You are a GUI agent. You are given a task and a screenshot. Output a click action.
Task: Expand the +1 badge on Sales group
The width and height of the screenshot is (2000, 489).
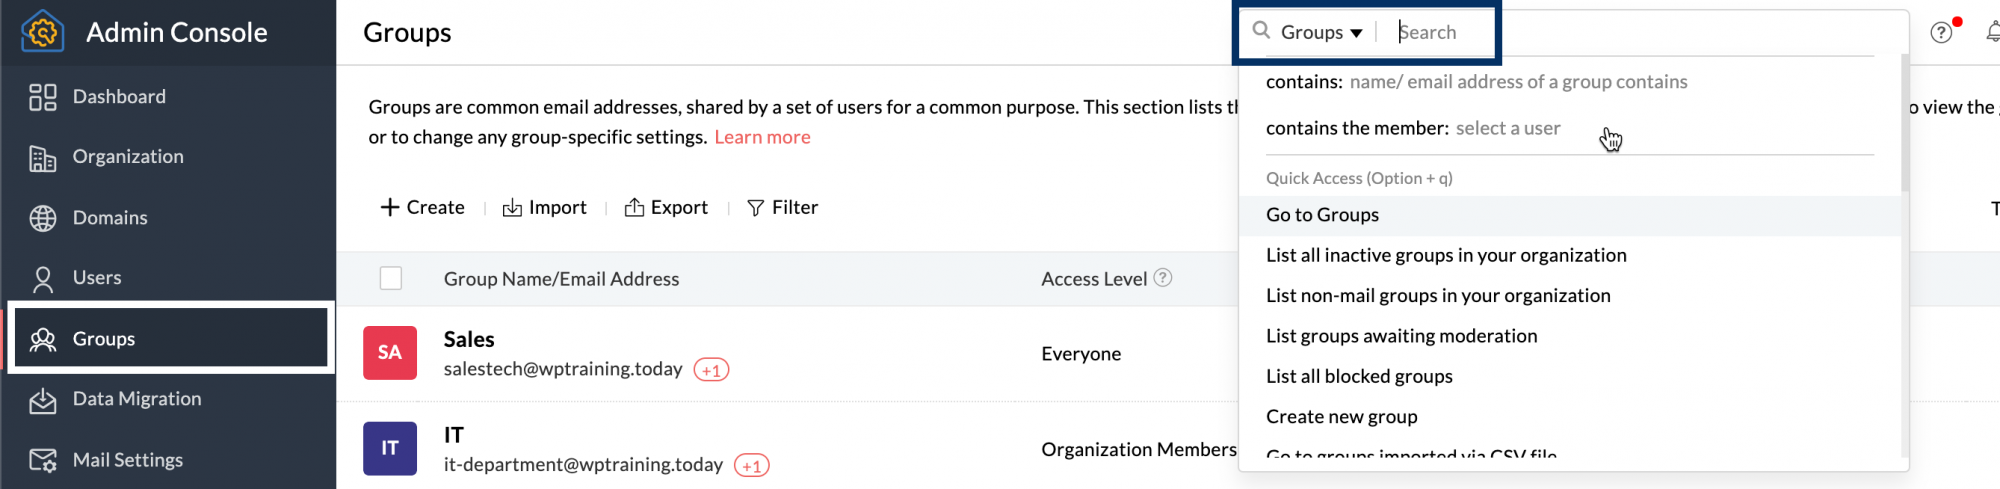tap(711, 370)
